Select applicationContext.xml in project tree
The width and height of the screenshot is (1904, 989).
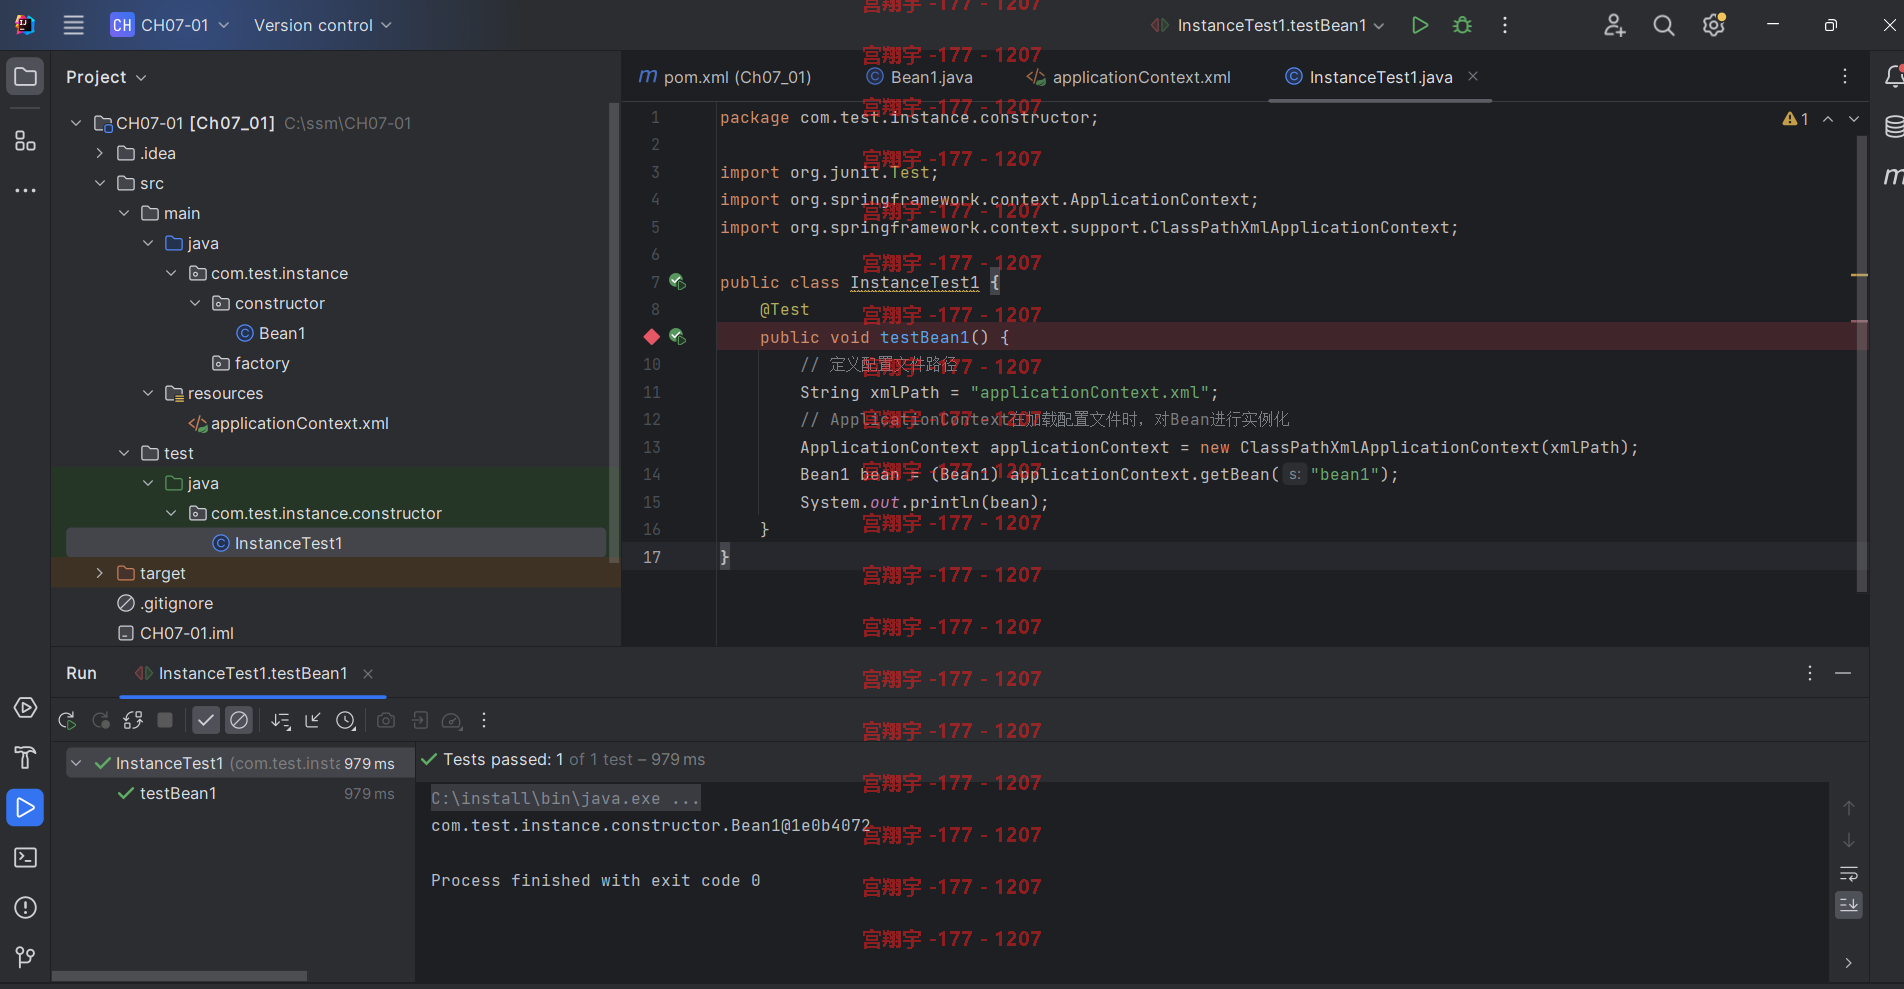(x=289, y=423)
